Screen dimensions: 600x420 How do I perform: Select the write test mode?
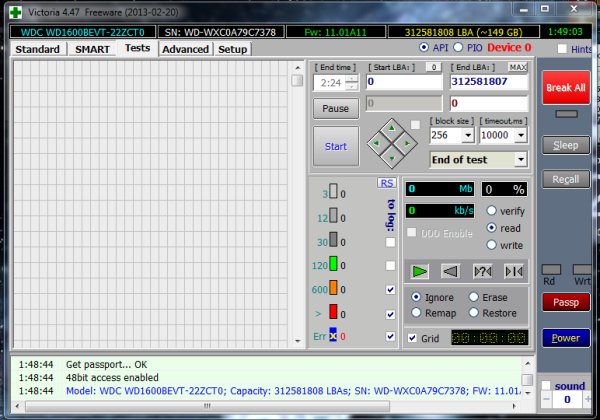coord(491,245)
